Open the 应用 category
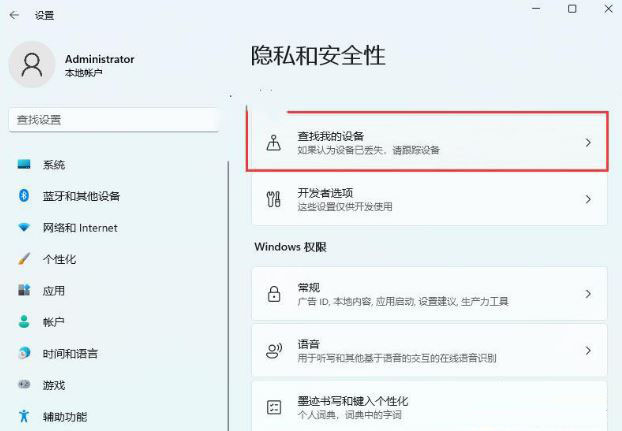Viewport: 622px width, 431px height. (54, 290)
